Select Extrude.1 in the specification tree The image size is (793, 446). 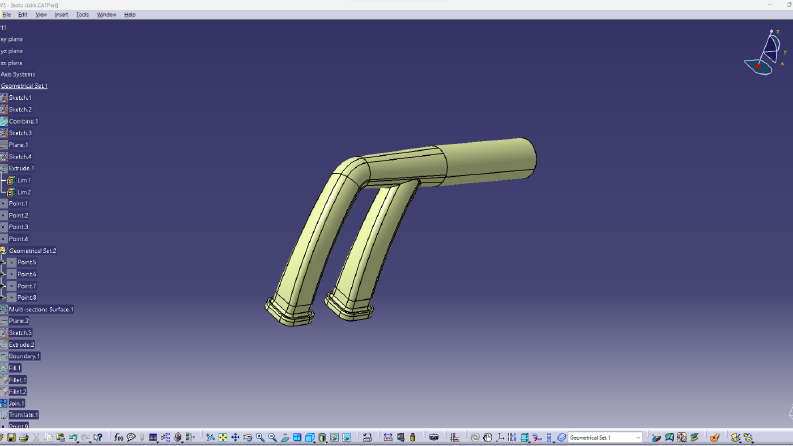pos(21,168)
